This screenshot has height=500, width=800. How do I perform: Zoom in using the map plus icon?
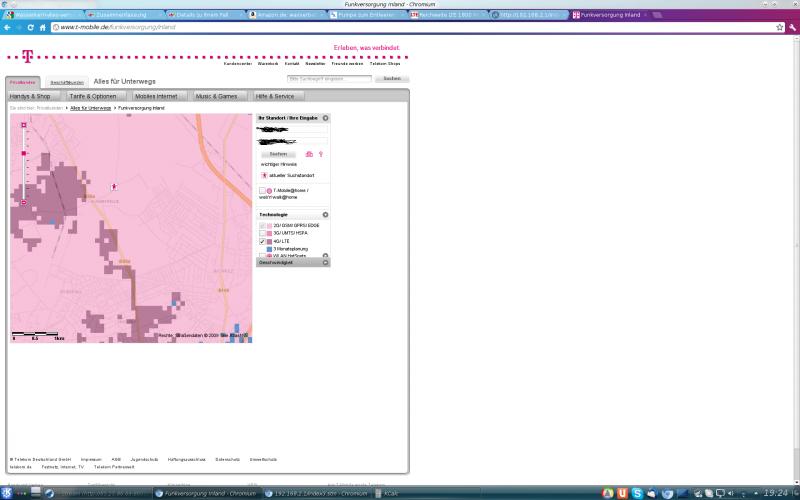23,124
